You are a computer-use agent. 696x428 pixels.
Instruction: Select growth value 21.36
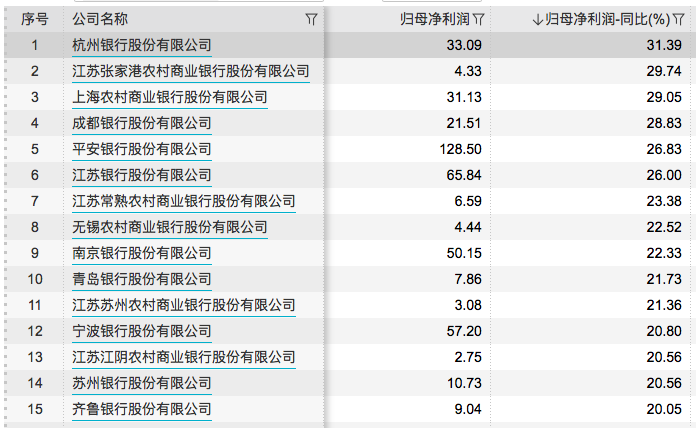tap(664, 305)
